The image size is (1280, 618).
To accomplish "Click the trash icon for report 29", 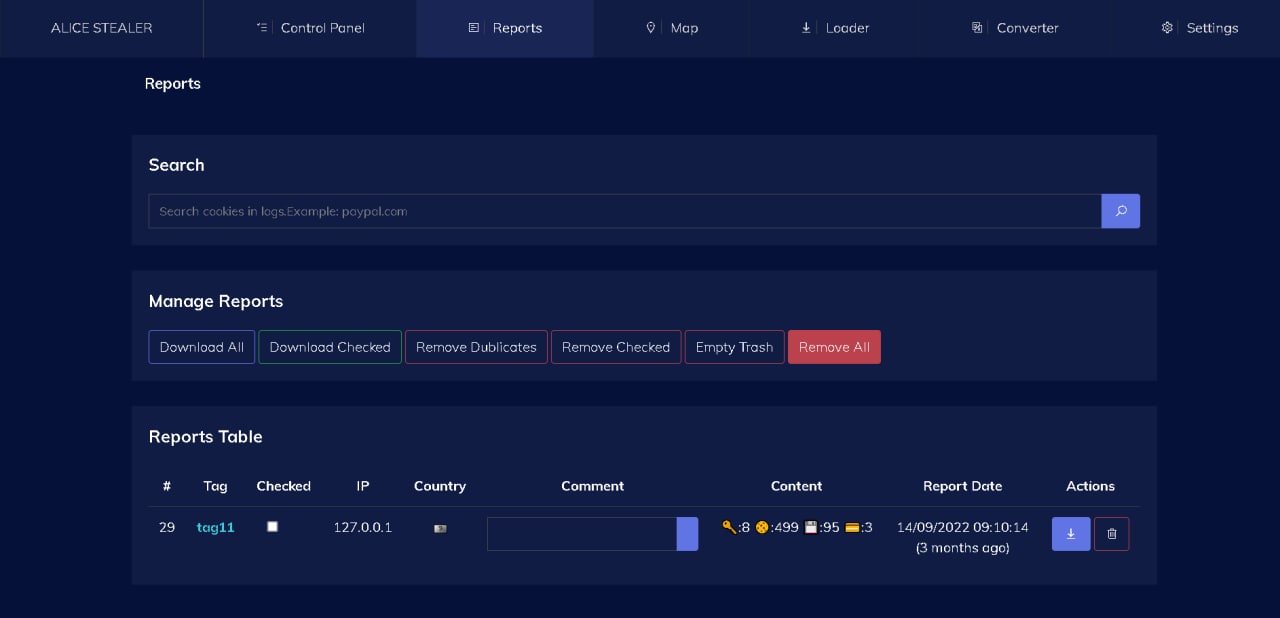I will coord(1112,534).
